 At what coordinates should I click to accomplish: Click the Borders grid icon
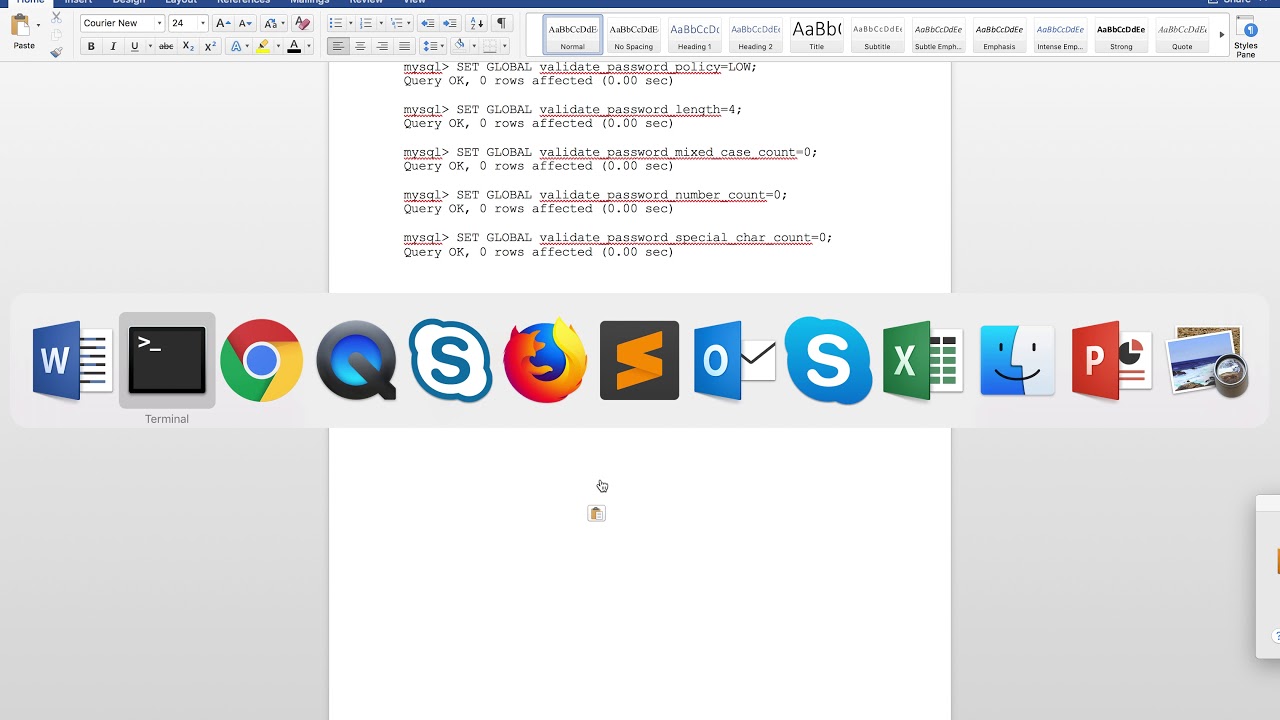[489, 46]
